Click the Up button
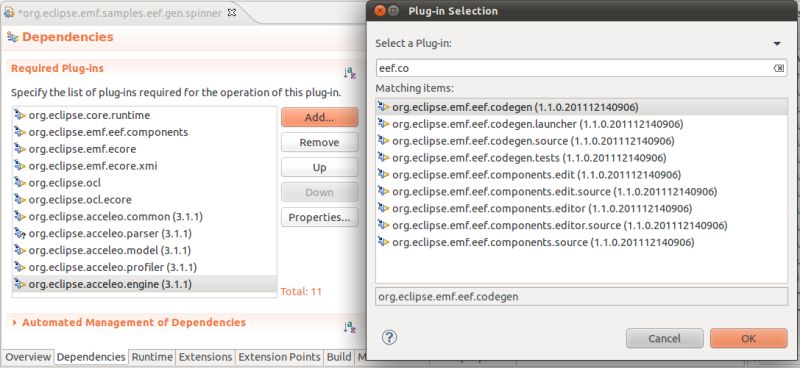 pos(319,167)
